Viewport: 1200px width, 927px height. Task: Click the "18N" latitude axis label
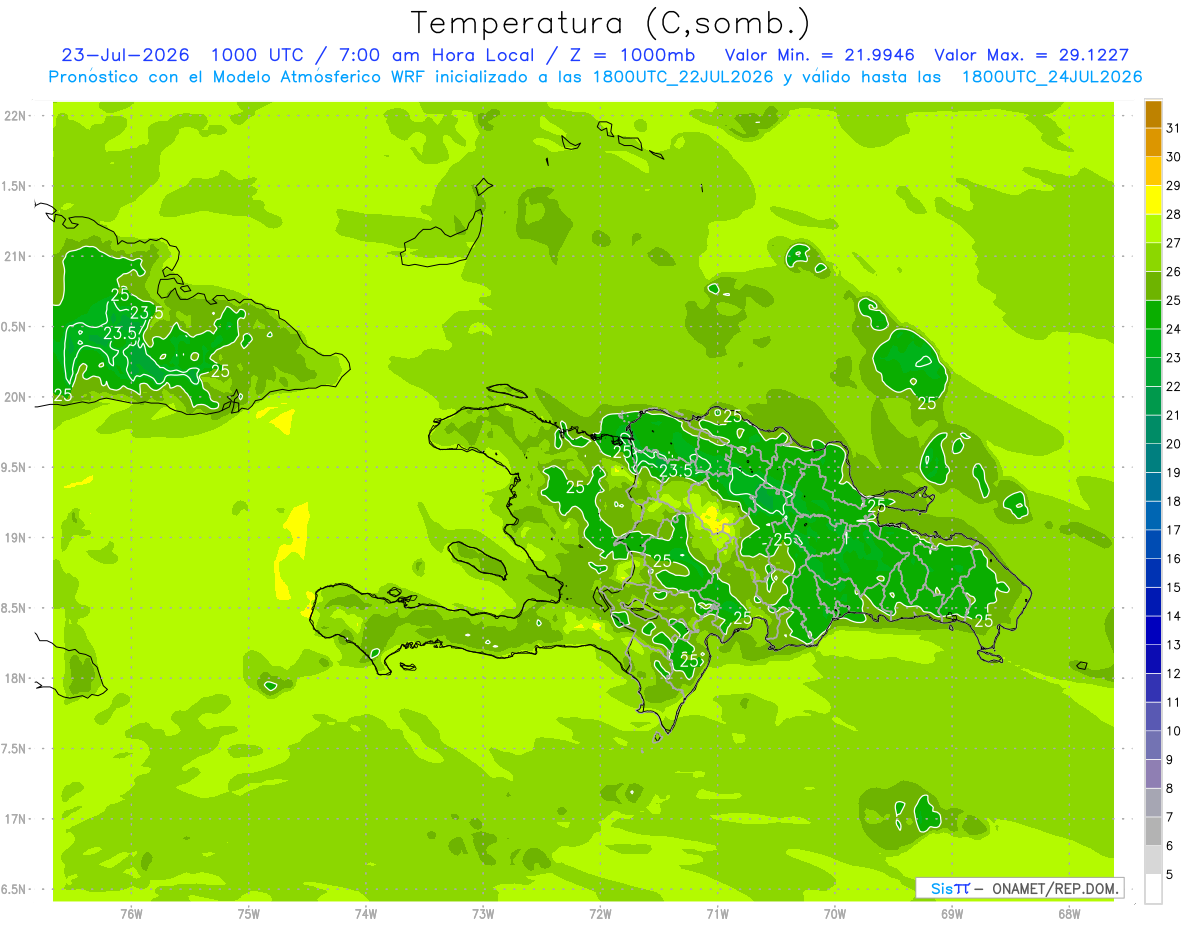(x=16, y=678)
